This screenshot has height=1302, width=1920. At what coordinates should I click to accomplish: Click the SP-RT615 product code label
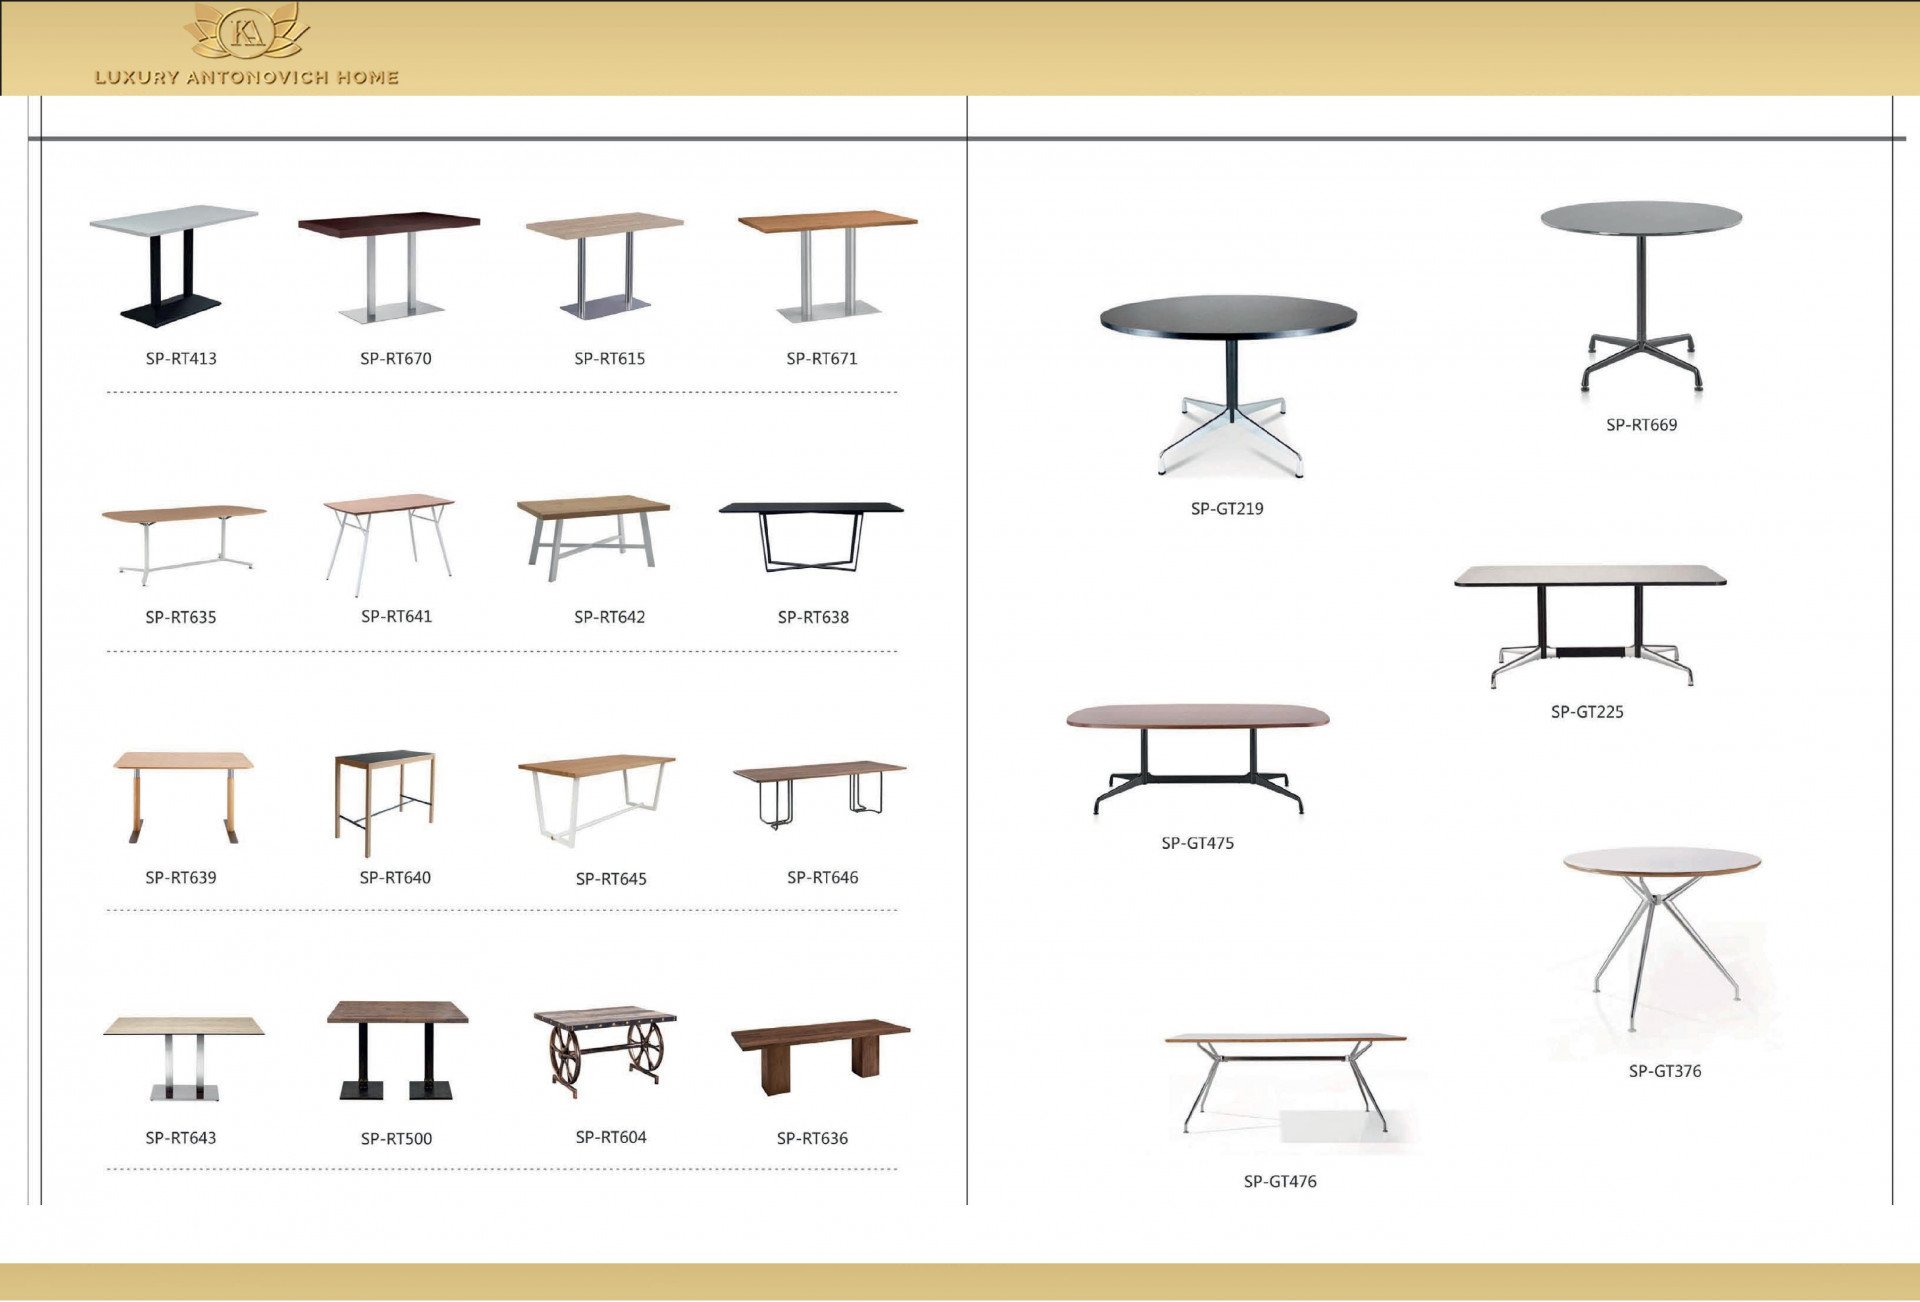click(x=609, y=358)
